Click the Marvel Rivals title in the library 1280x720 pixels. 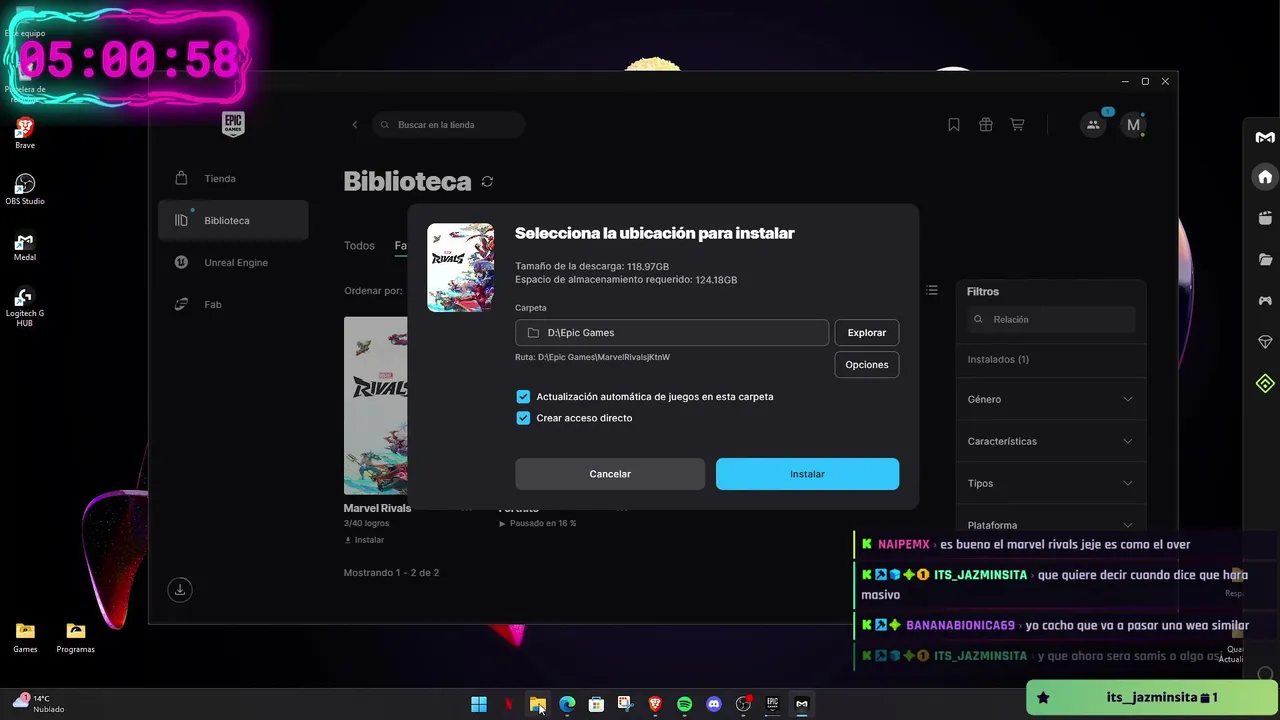(x=377, y=508)
